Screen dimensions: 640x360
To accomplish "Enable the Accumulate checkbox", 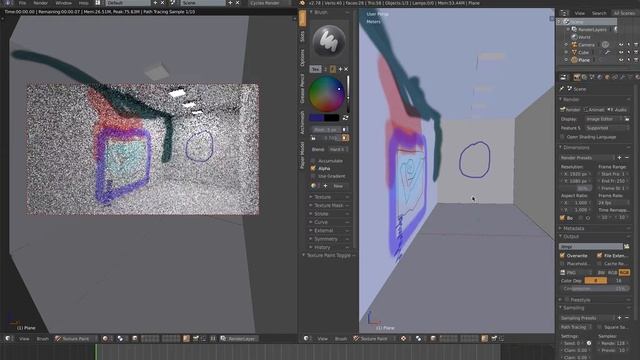I will point(313,161).
